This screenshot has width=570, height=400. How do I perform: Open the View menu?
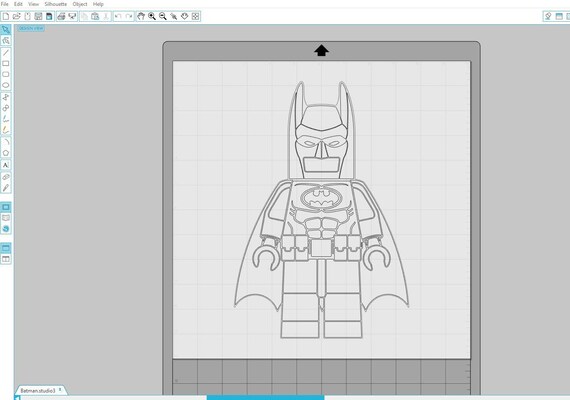33,4
